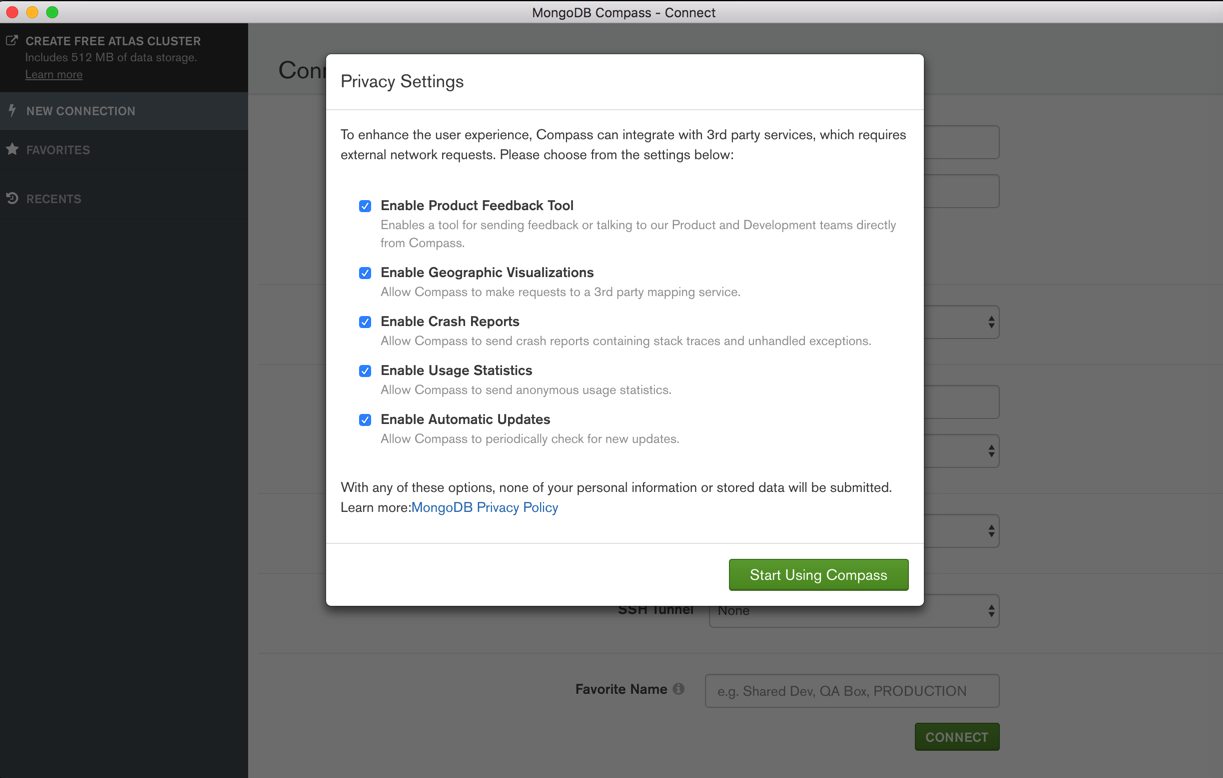1223x778 pixels.
Task: Click the external link icon beside Create Free Atlas Cluster
Action: point(12,41)
